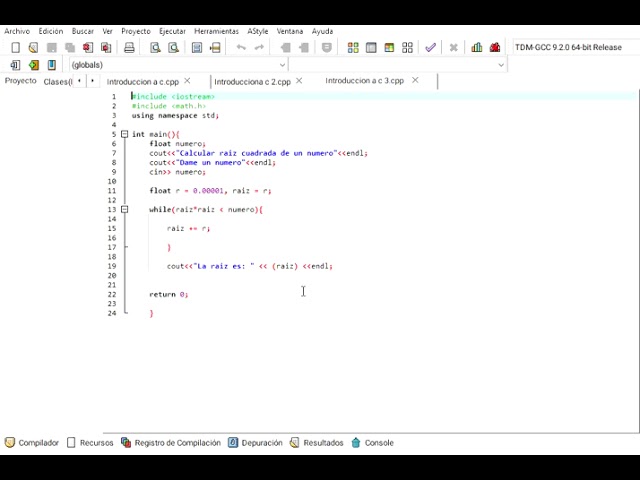The width and height of the screenshot is (640, 480).
Task: Close the Introducciona c 2.cpp tab
Action: coord(299,81)
